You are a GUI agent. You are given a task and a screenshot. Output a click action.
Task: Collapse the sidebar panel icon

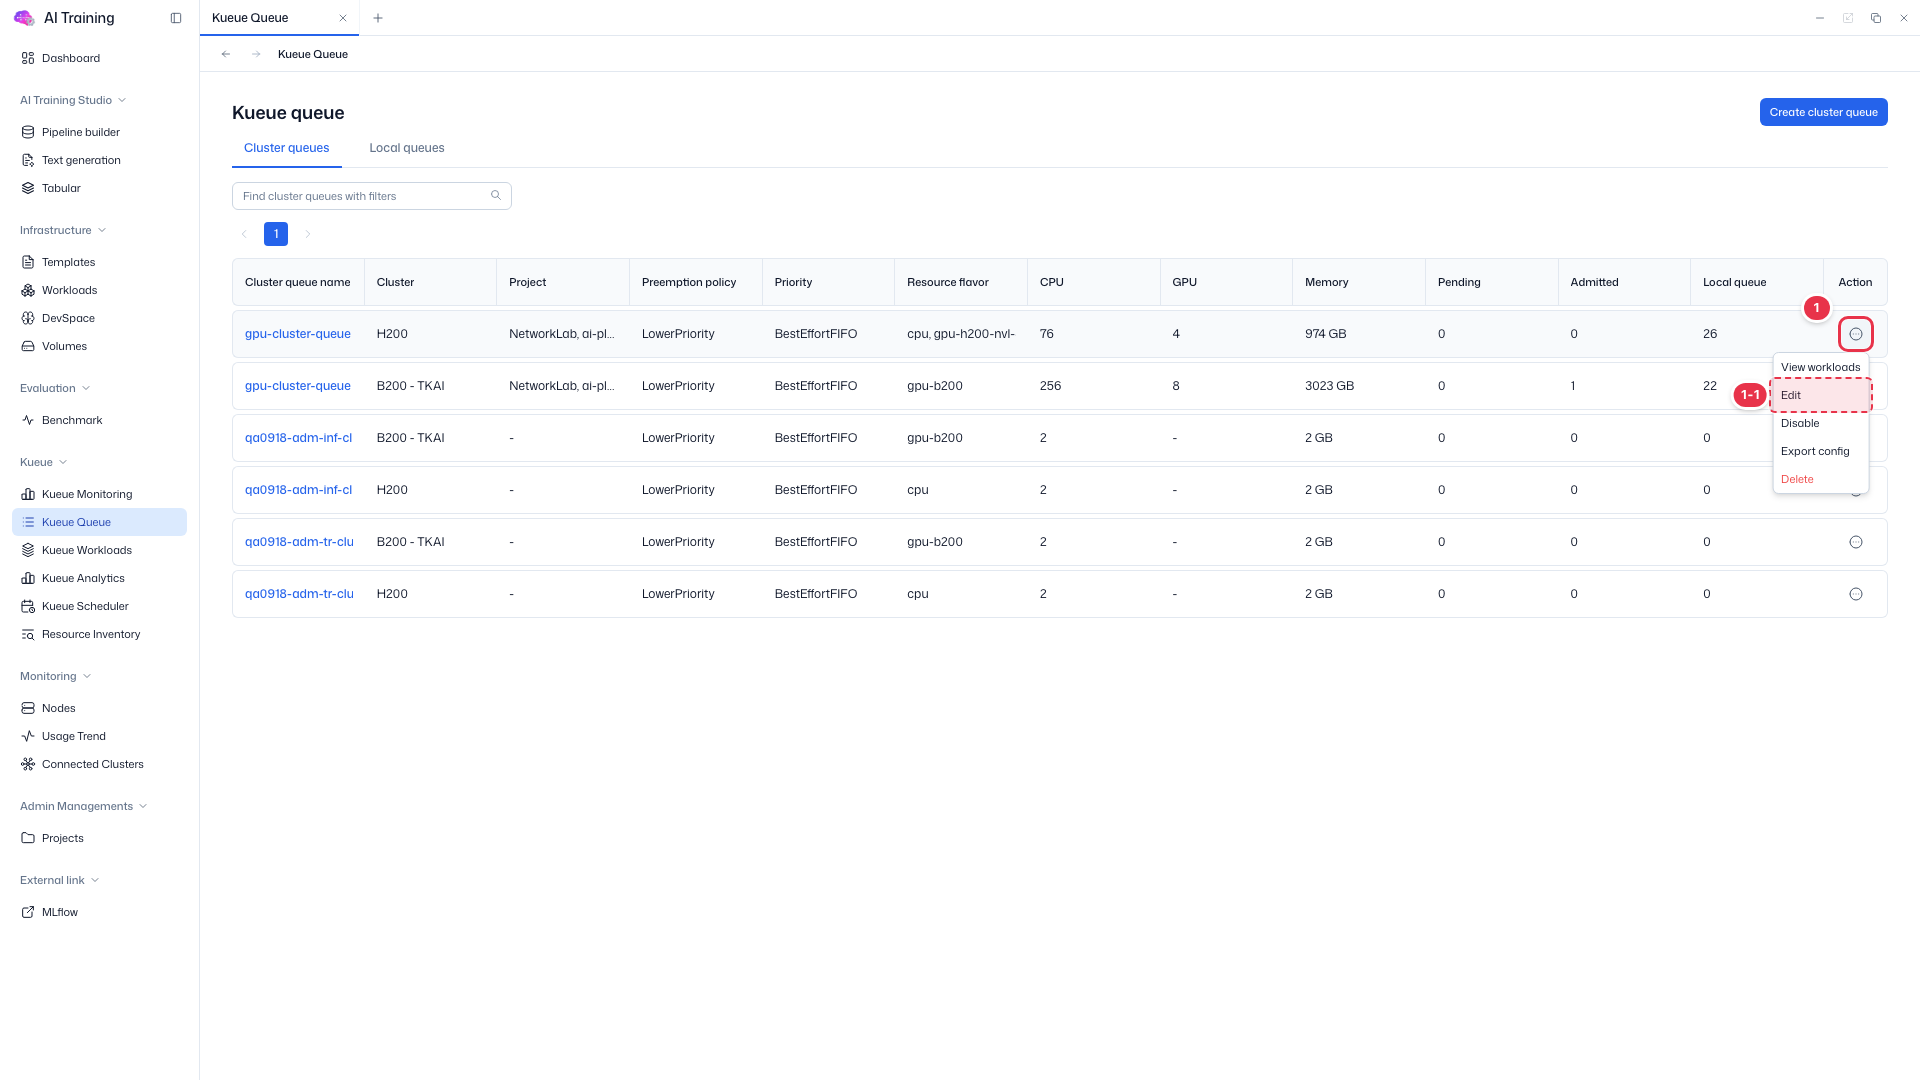176,18
